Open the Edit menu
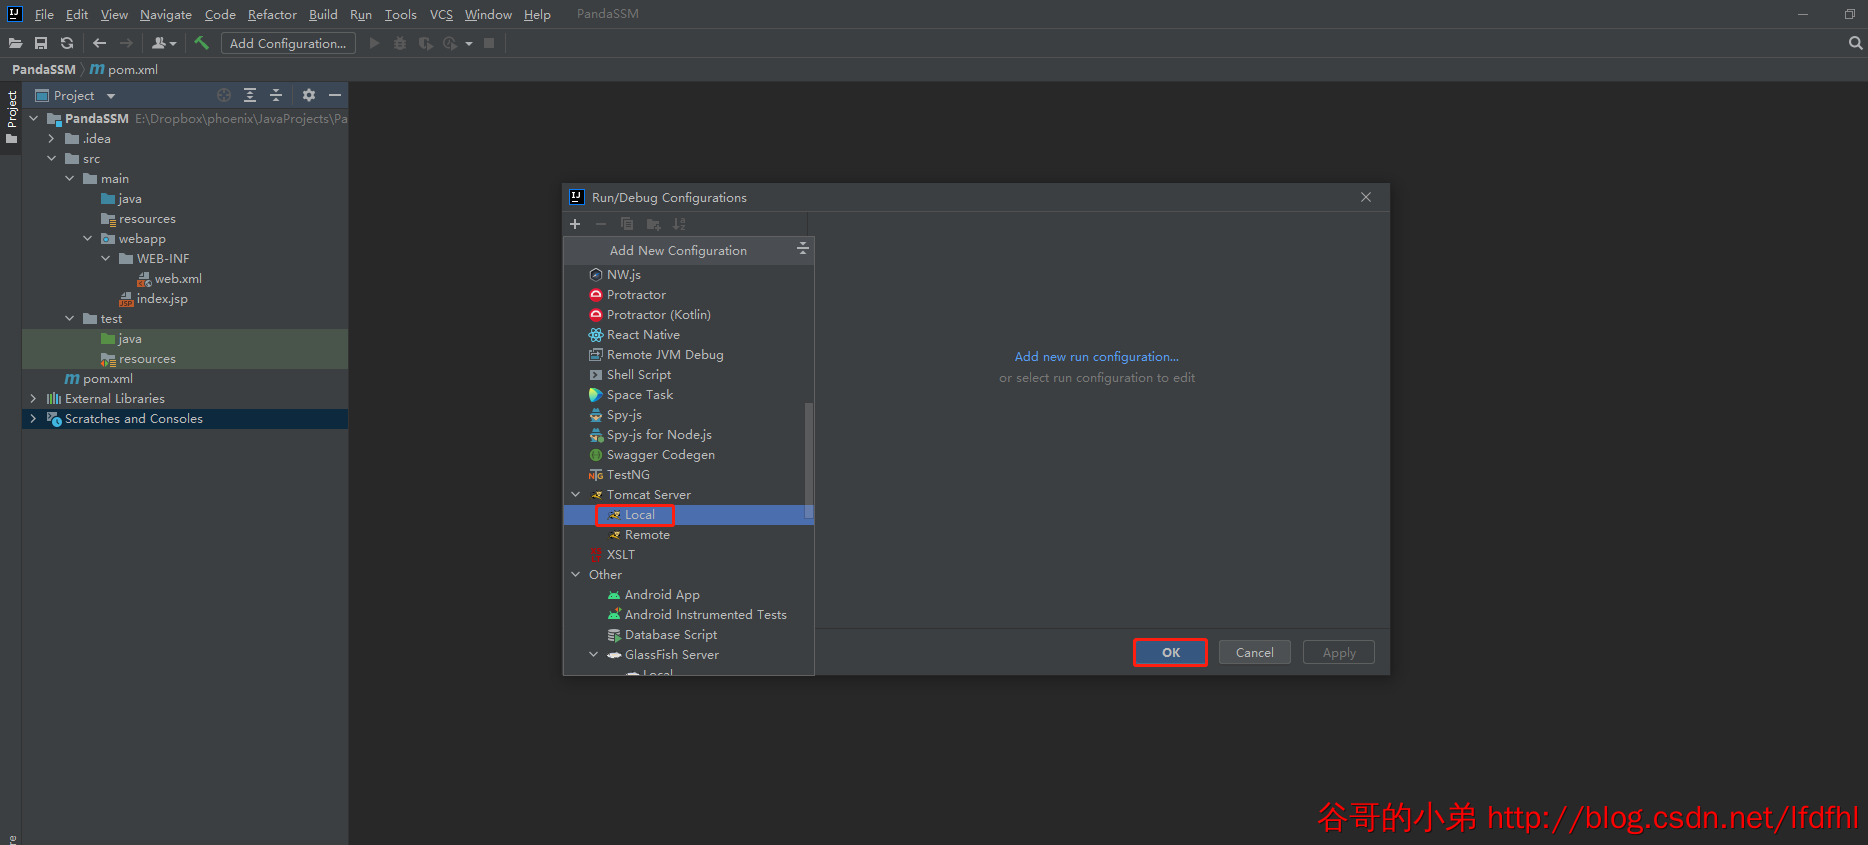This screenshot has height=845, width=1868. click(x=77, y=15)
